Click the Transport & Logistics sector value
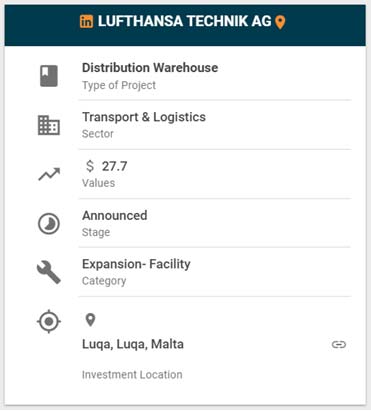Image resolution: width=371 pixels, height=411 pixels. click(x=144, y=117)
